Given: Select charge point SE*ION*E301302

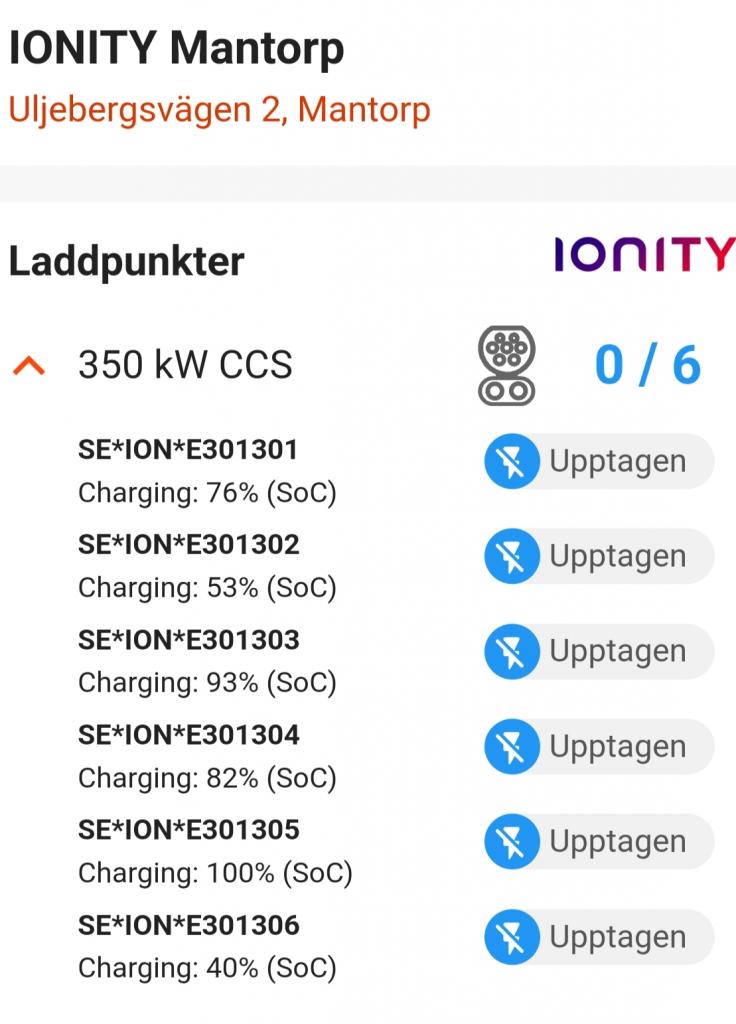Looking at the screenshot, I should coord(189,545).
